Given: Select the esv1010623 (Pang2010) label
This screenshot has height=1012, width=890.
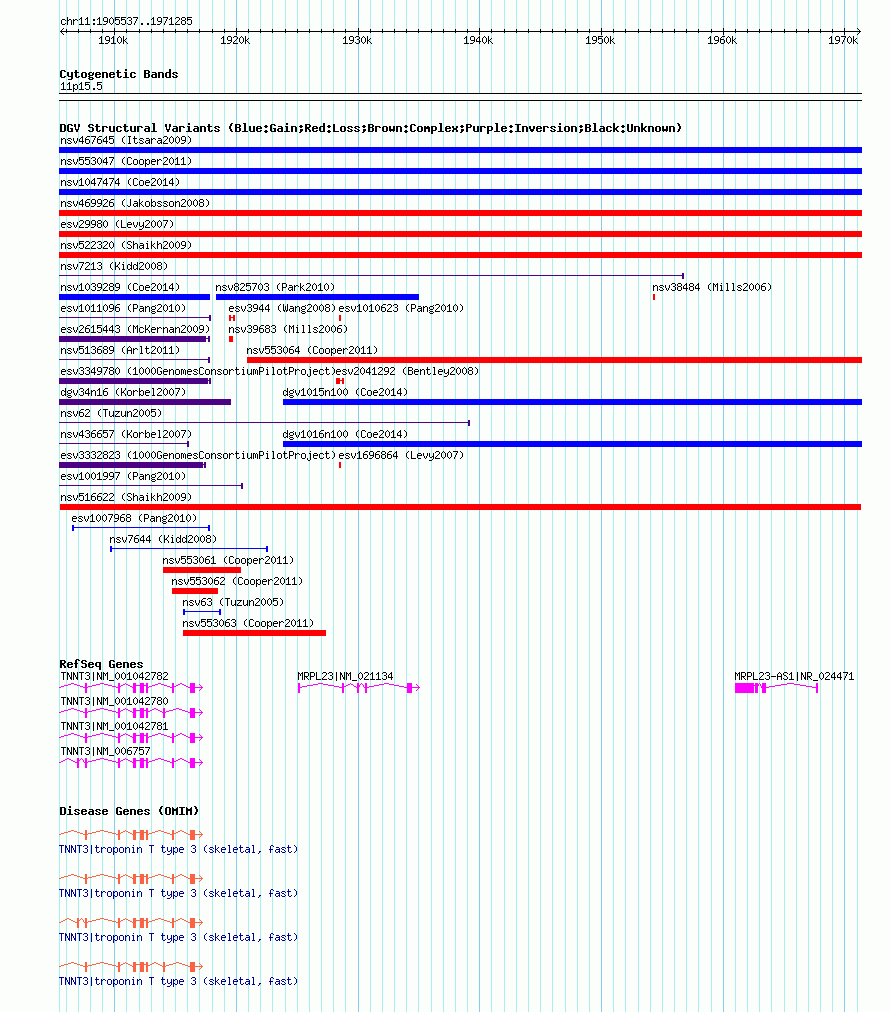Looking at the screenshot, I should (x=401, y=309).
